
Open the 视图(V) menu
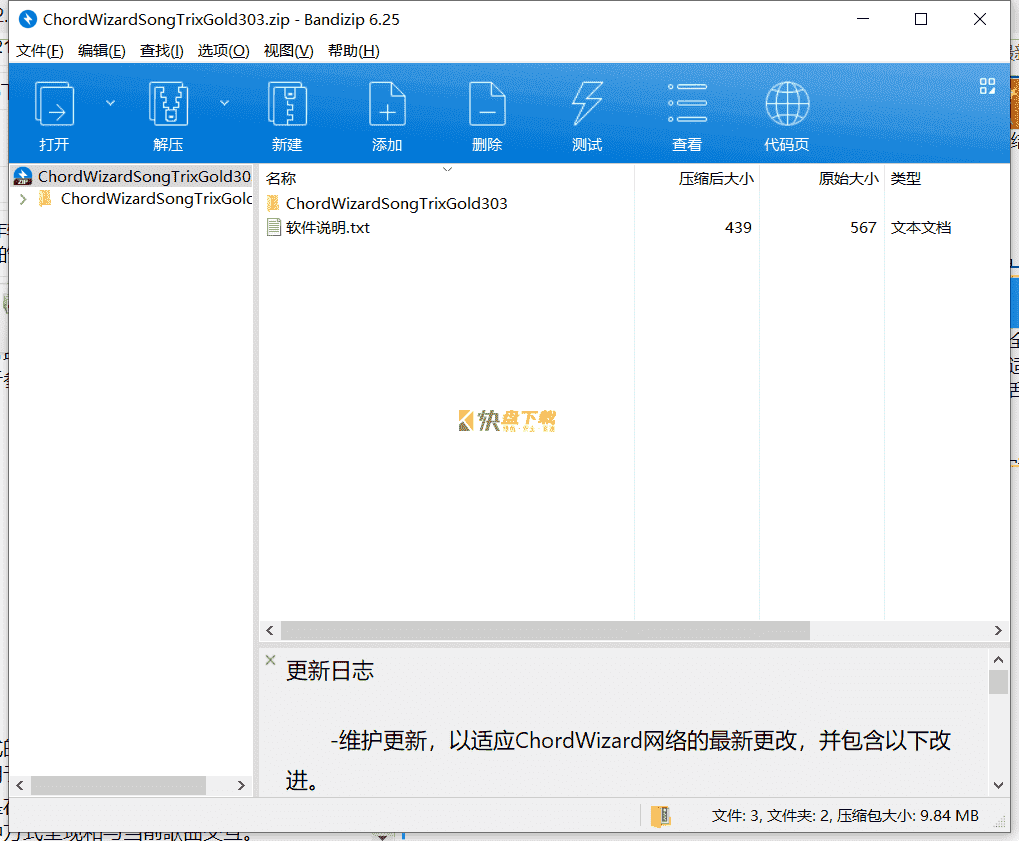pos(289,51)
